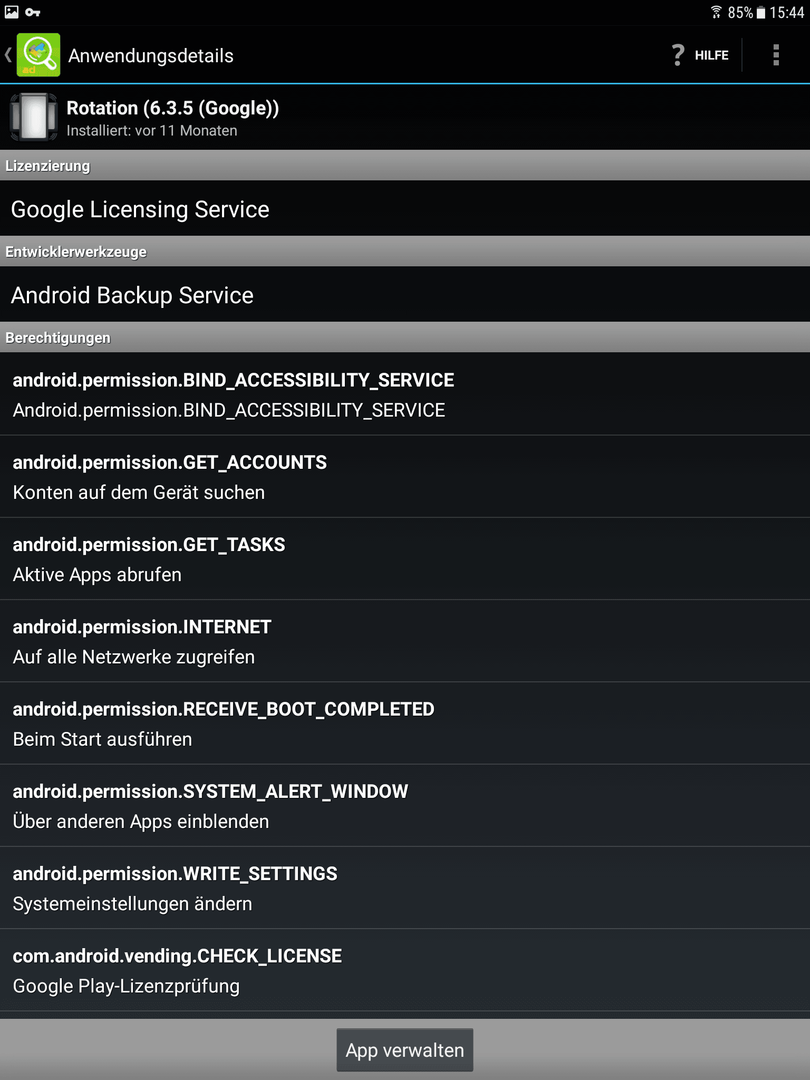Image resolution: width=810 pixels, height=1080 pixels.
Task: Open Android Backup Service entry
Action: click(405, 295)
